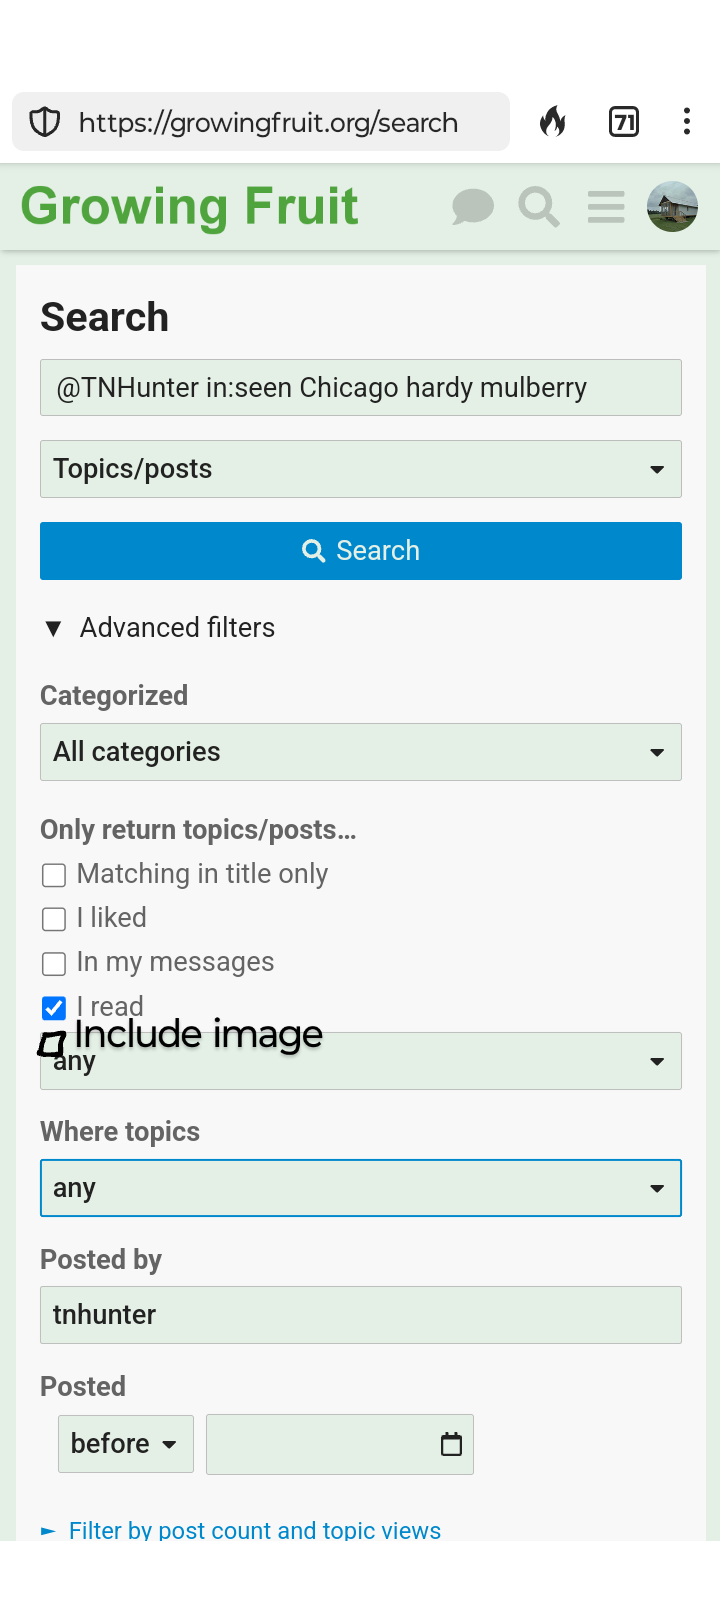The image size is (720, 1612).
Task: Tap the shield icon in address bar
Action: 45,122
